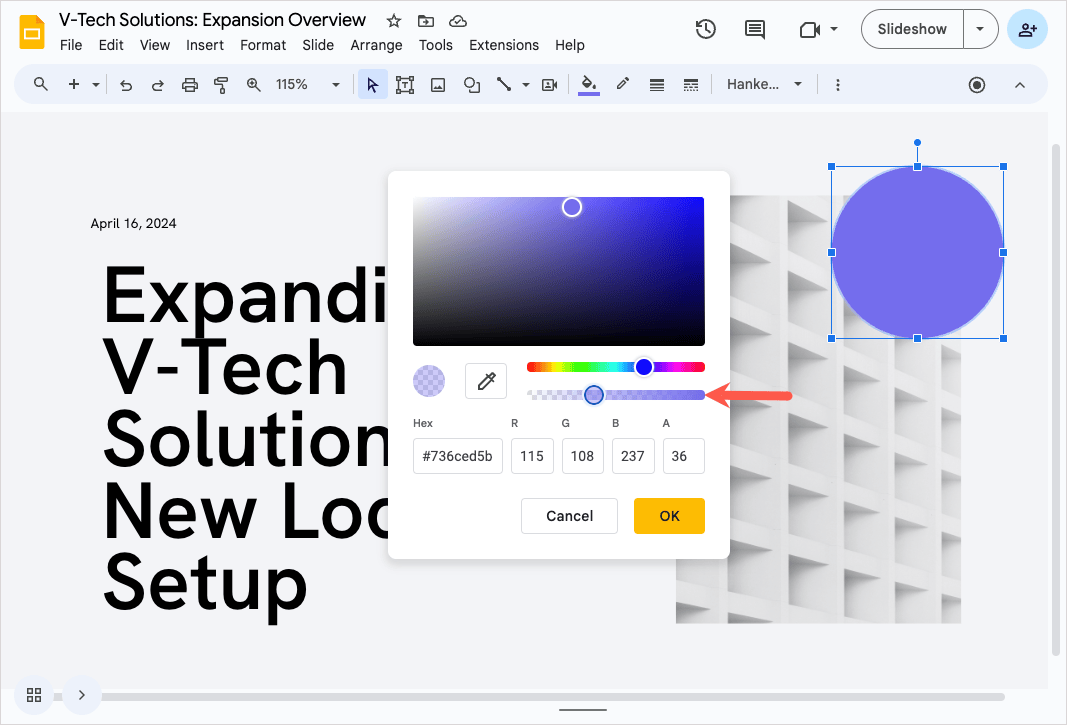Open the File menu

(x=71, y=45)
